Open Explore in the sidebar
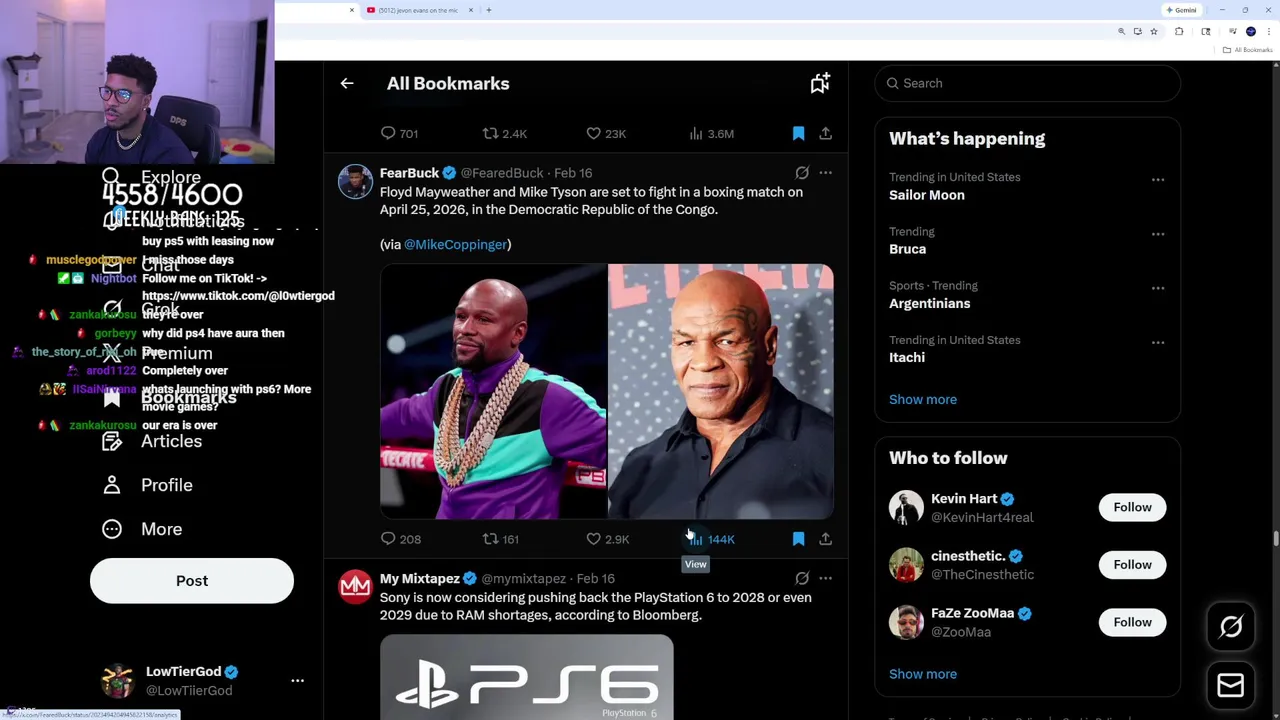Screen dimensions: 1280x720 [152, 177]
